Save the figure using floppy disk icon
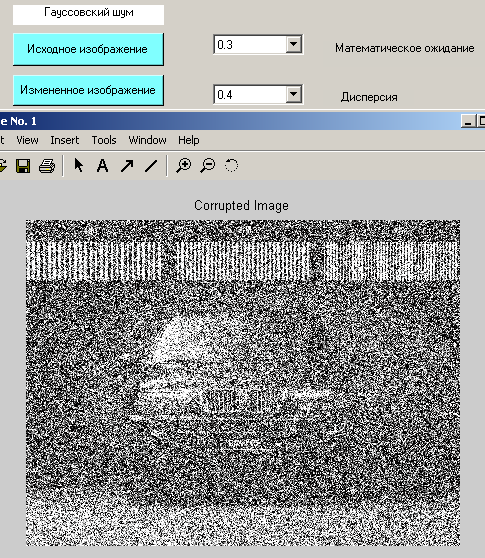Image resolution: width=485 pixels, height=558 pixels. pyautogui.click(x=23, y=166)
